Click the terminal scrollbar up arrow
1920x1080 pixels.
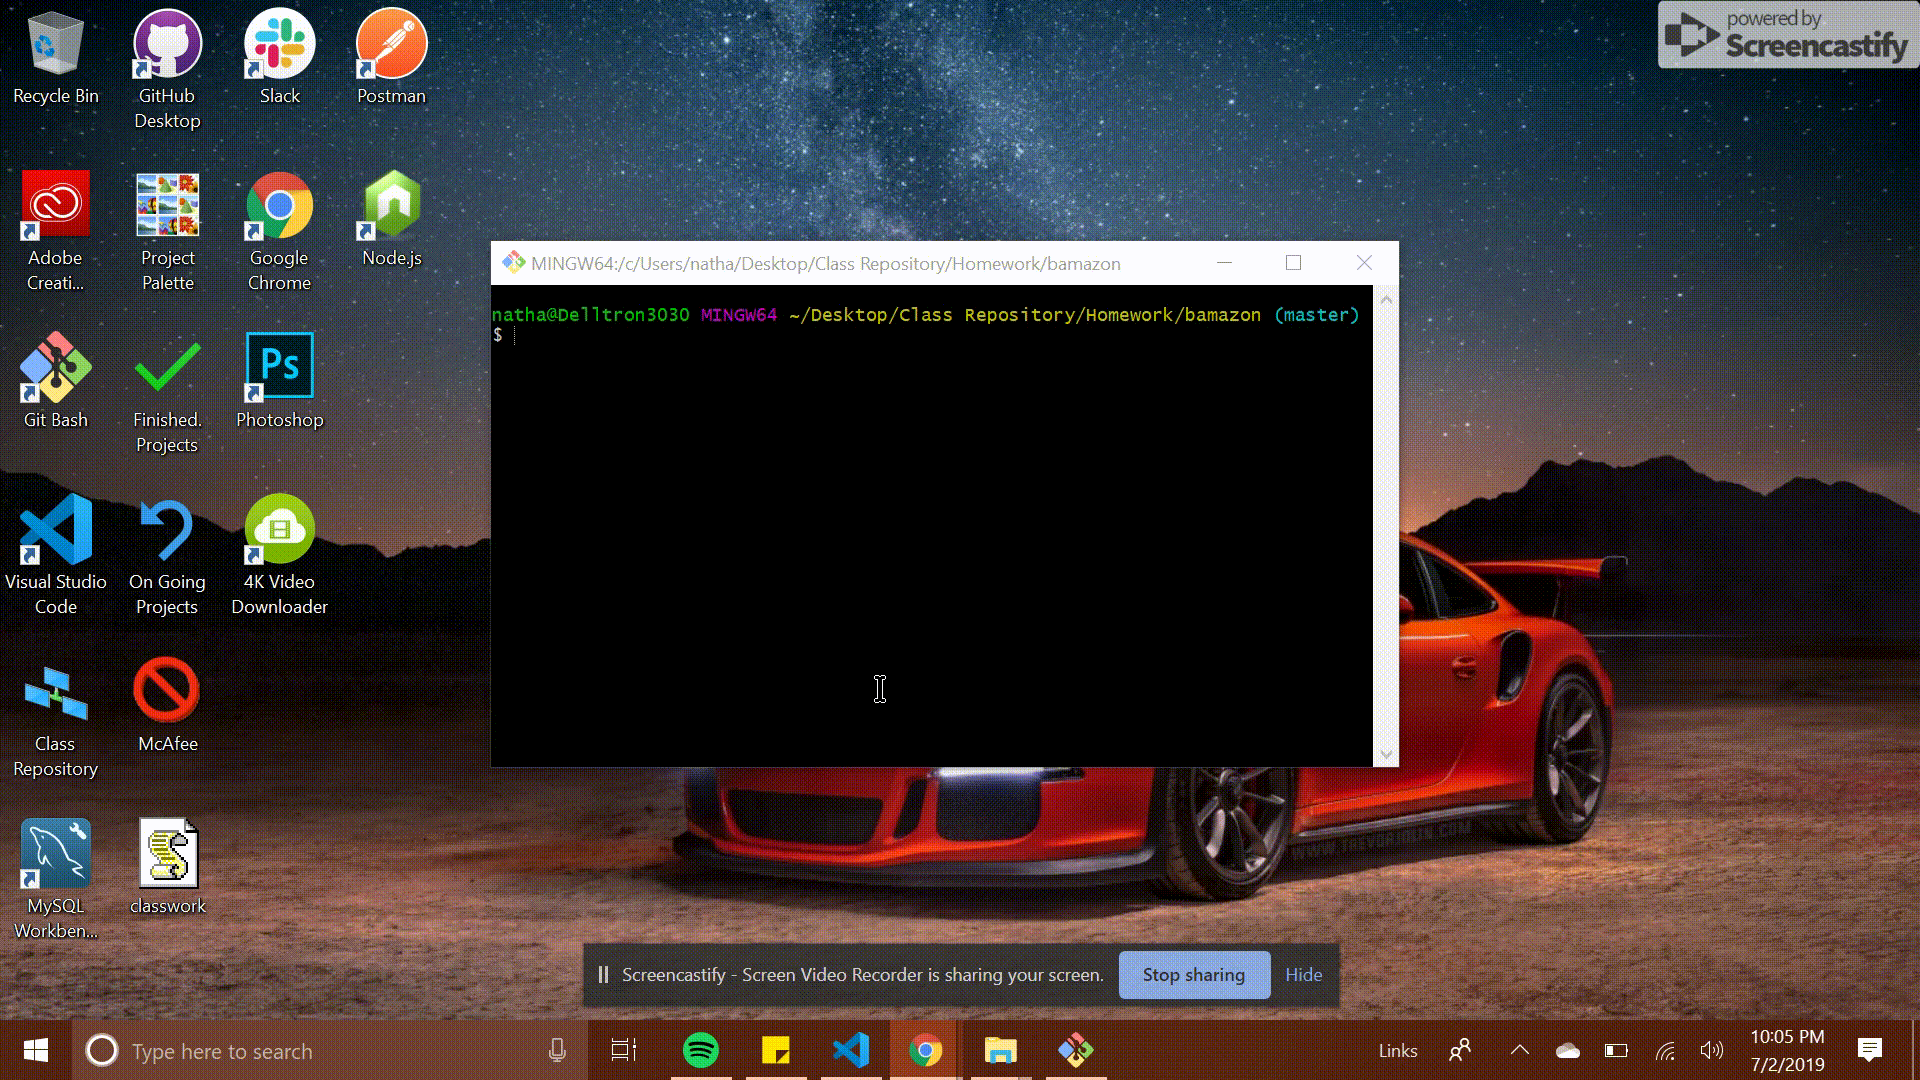click(1385, 299)
